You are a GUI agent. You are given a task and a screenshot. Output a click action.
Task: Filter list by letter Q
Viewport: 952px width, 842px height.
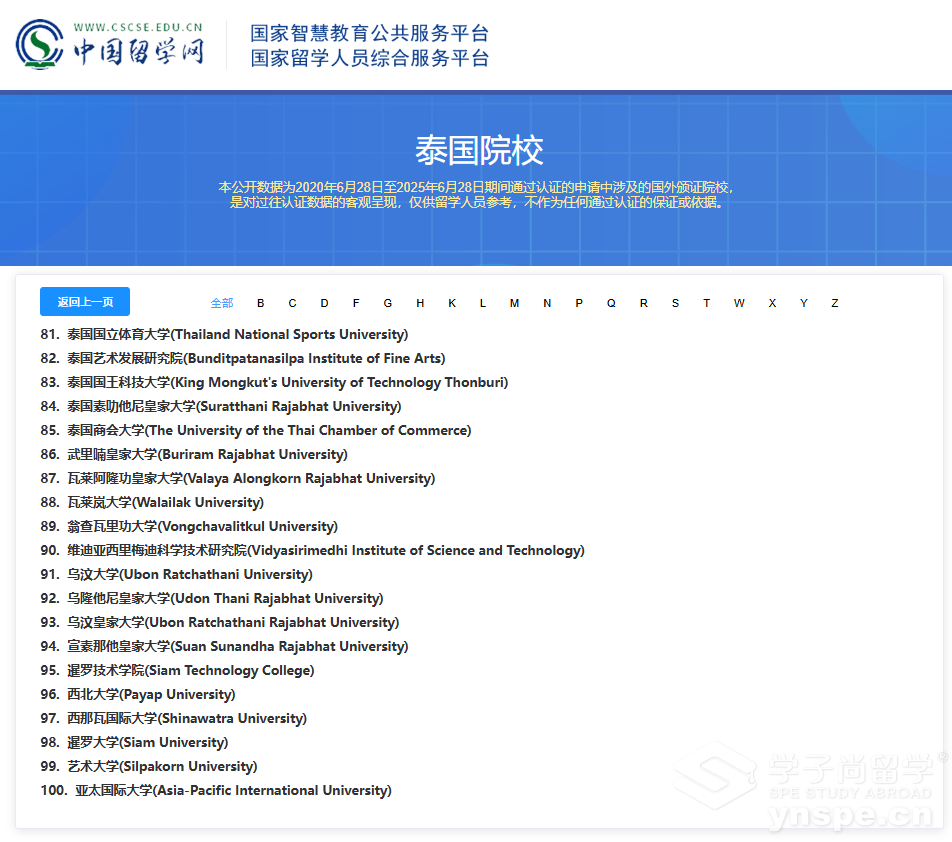point(611,303)
